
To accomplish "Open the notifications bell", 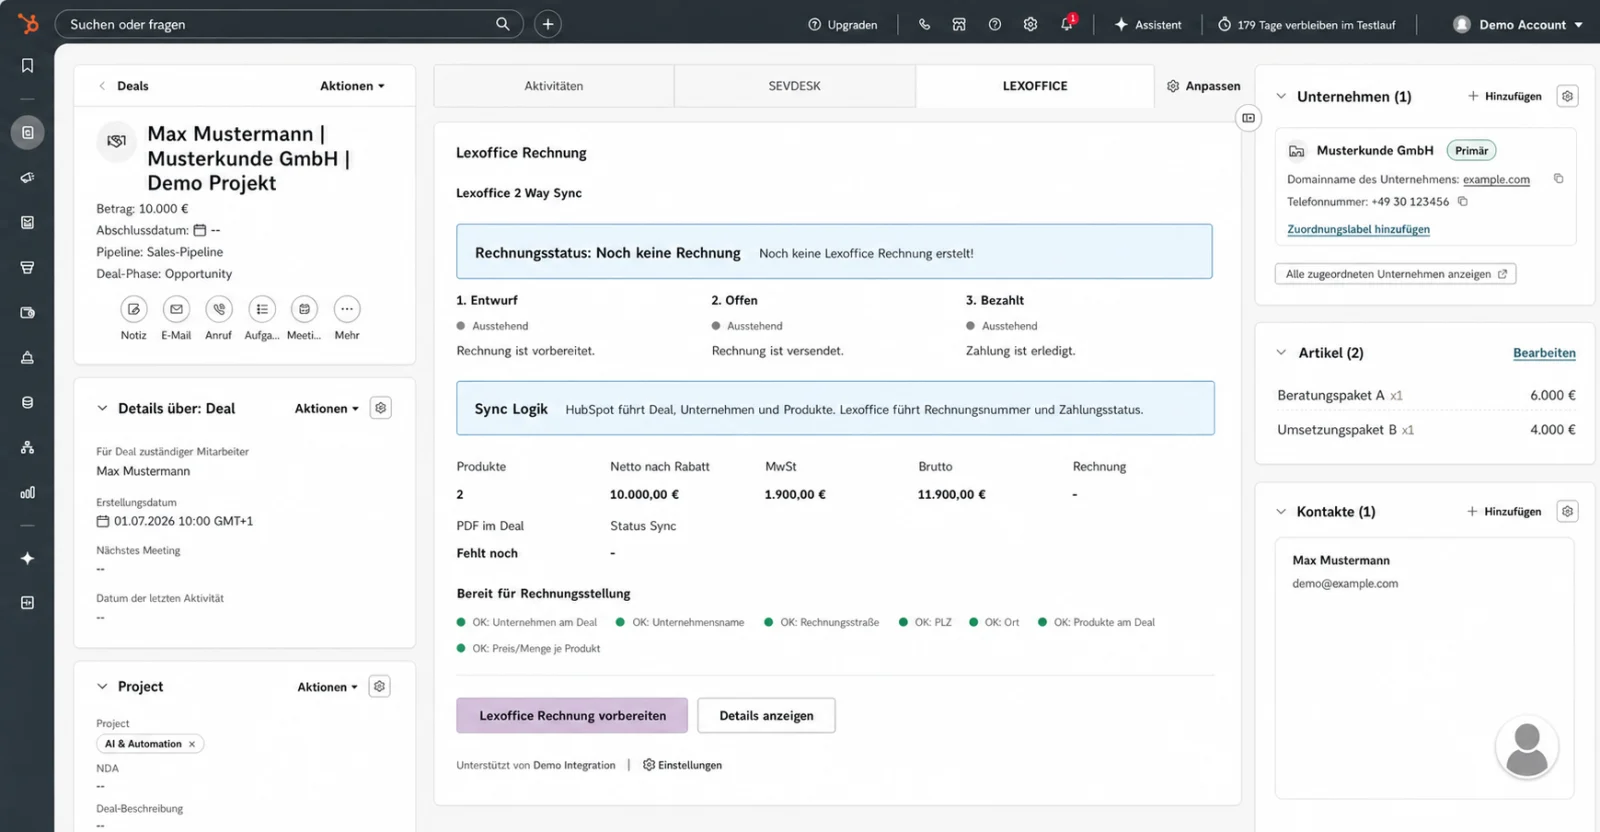I will (x=1067, y=24).
